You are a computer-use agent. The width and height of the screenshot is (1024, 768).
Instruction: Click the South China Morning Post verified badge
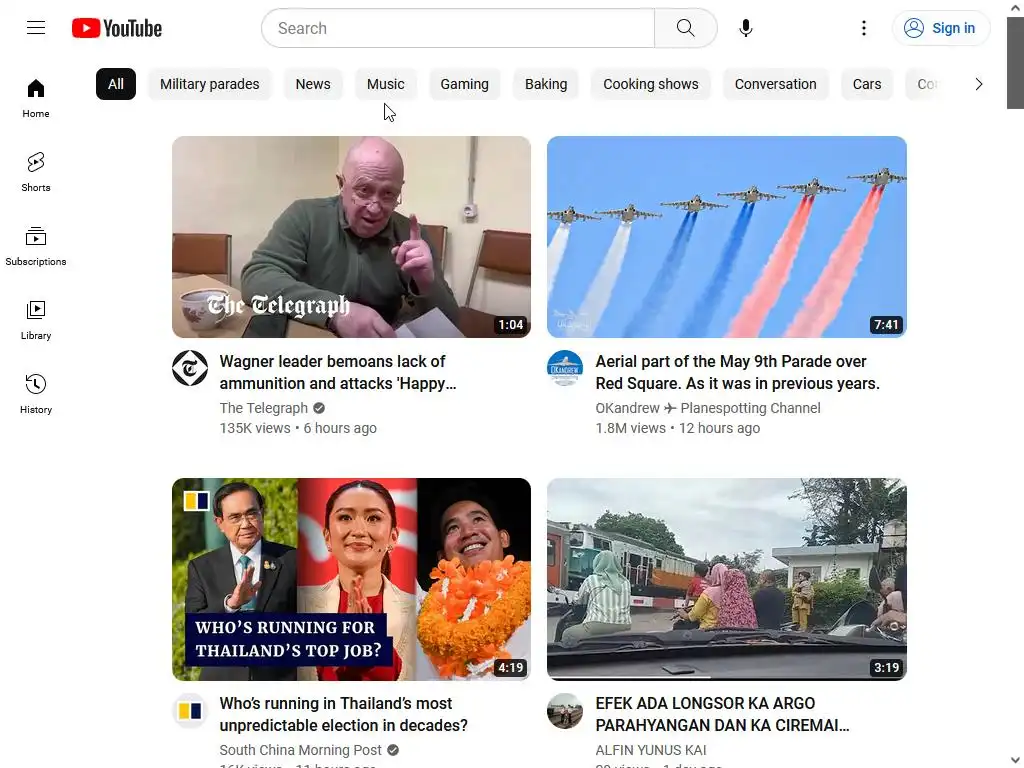(x=393, y=750)
